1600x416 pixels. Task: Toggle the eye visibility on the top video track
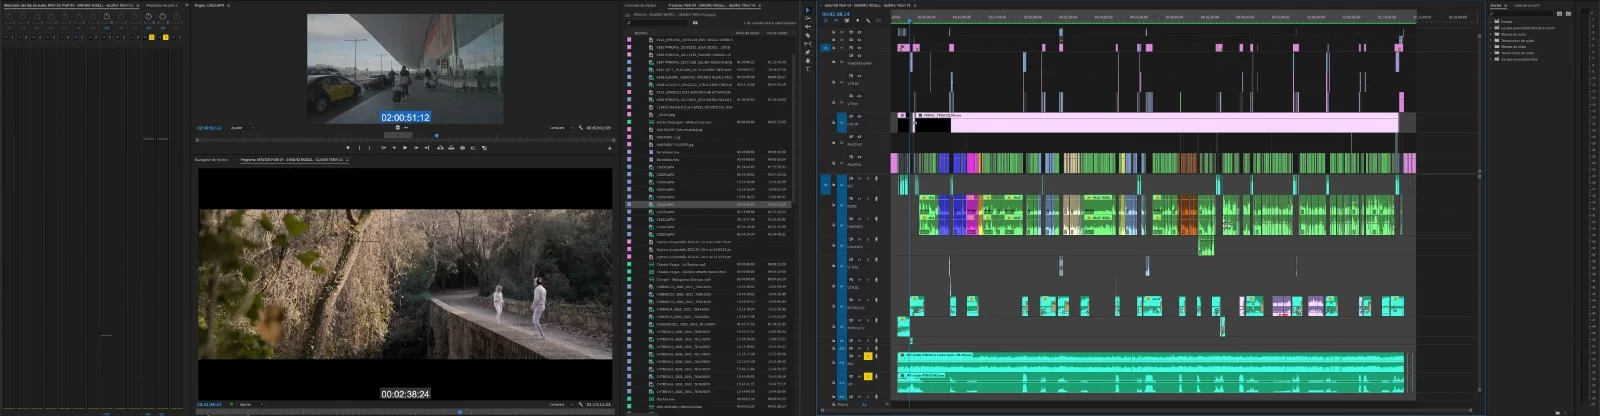859,32
